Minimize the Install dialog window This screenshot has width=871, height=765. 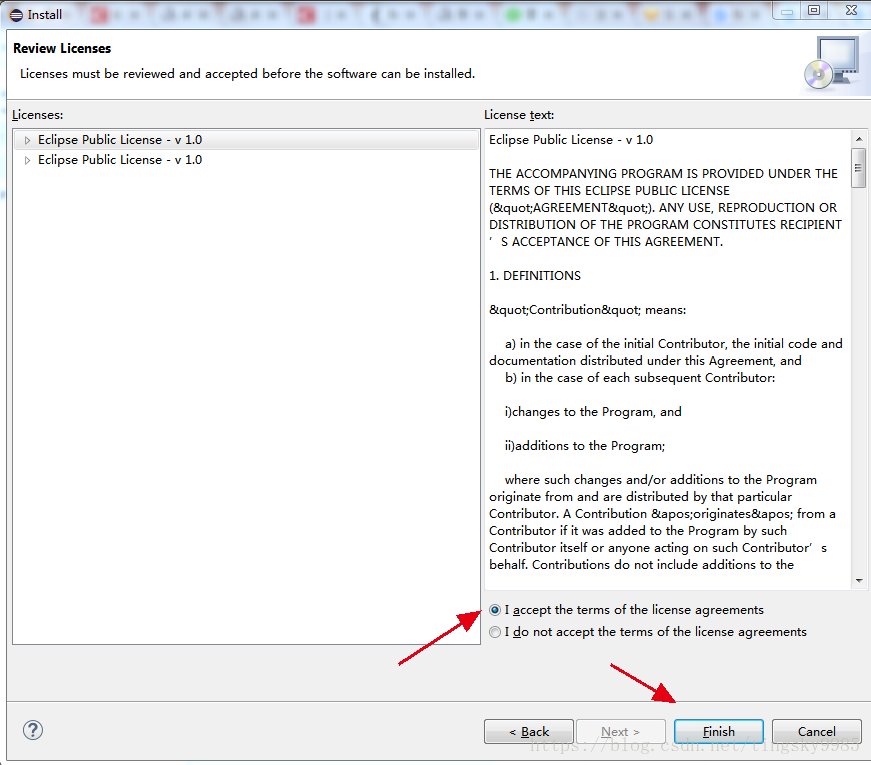point(787,10)
